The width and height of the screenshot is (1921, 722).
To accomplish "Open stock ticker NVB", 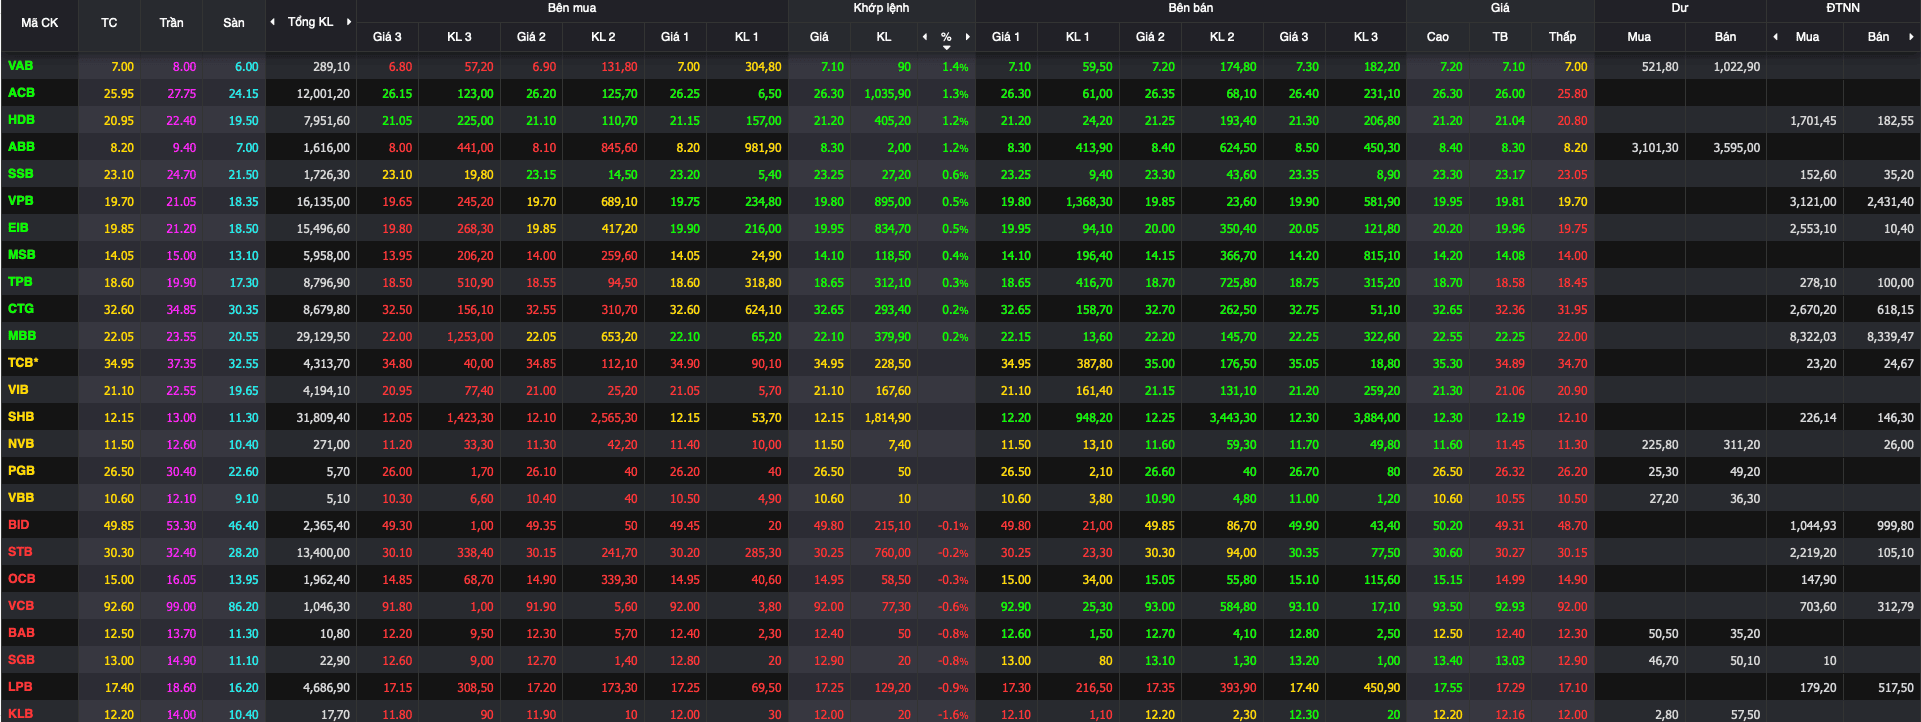I will tap(21, 444).
